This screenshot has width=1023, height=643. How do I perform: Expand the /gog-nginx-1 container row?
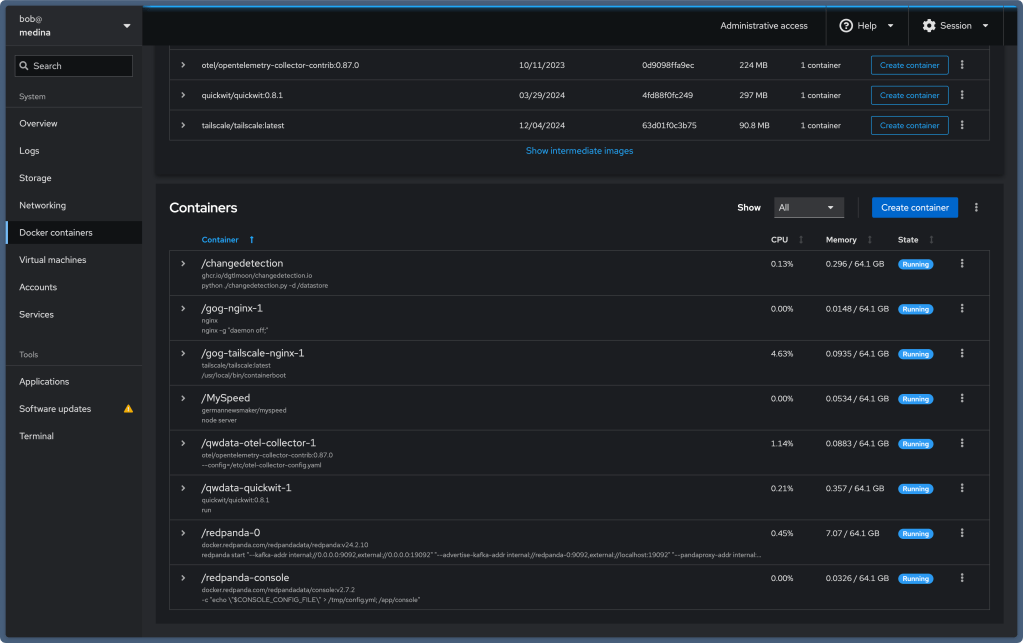tap(183, 308)
